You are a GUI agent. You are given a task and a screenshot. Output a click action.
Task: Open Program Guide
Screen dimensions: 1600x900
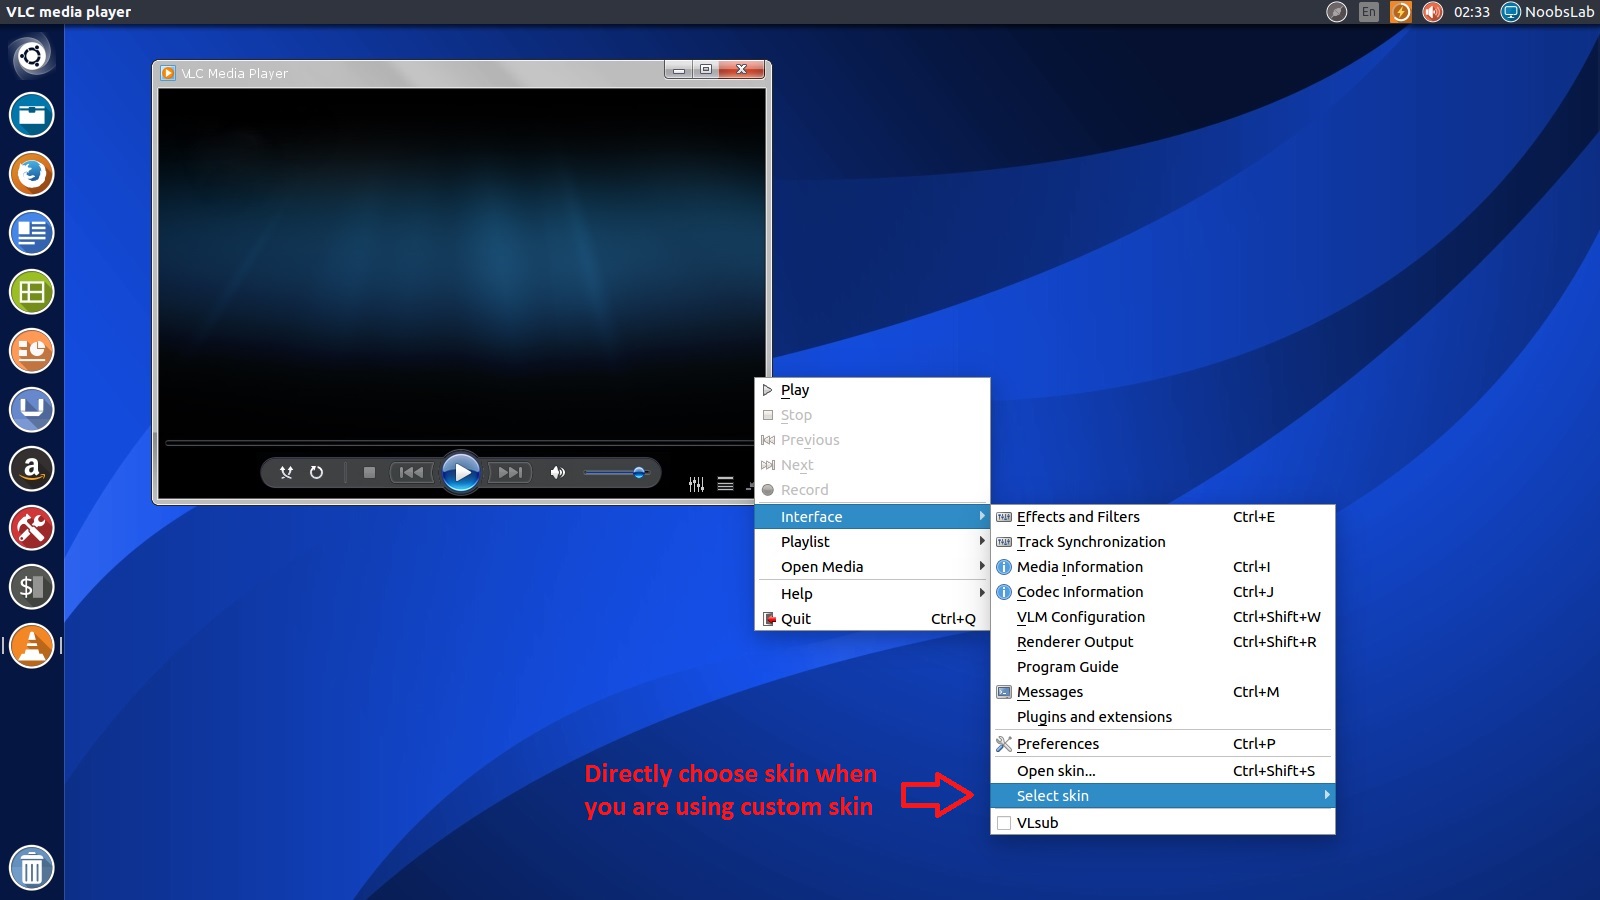tap(1163, 667)
